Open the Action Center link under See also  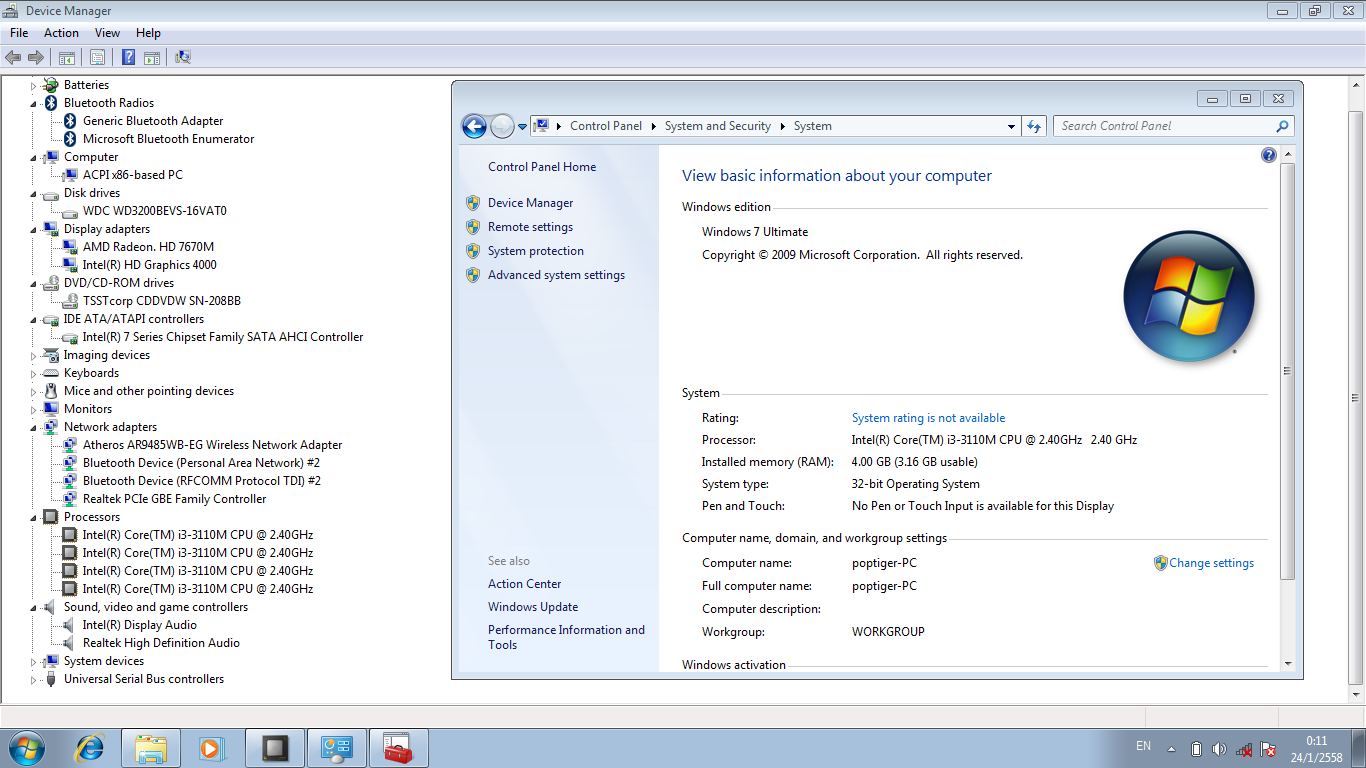(x=524, y=584)
